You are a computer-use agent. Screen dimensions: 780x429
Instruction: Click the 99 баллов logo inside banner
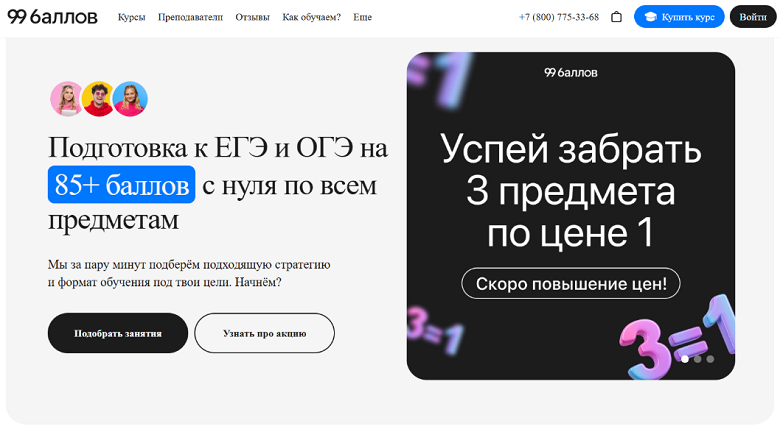pos(570,72)
